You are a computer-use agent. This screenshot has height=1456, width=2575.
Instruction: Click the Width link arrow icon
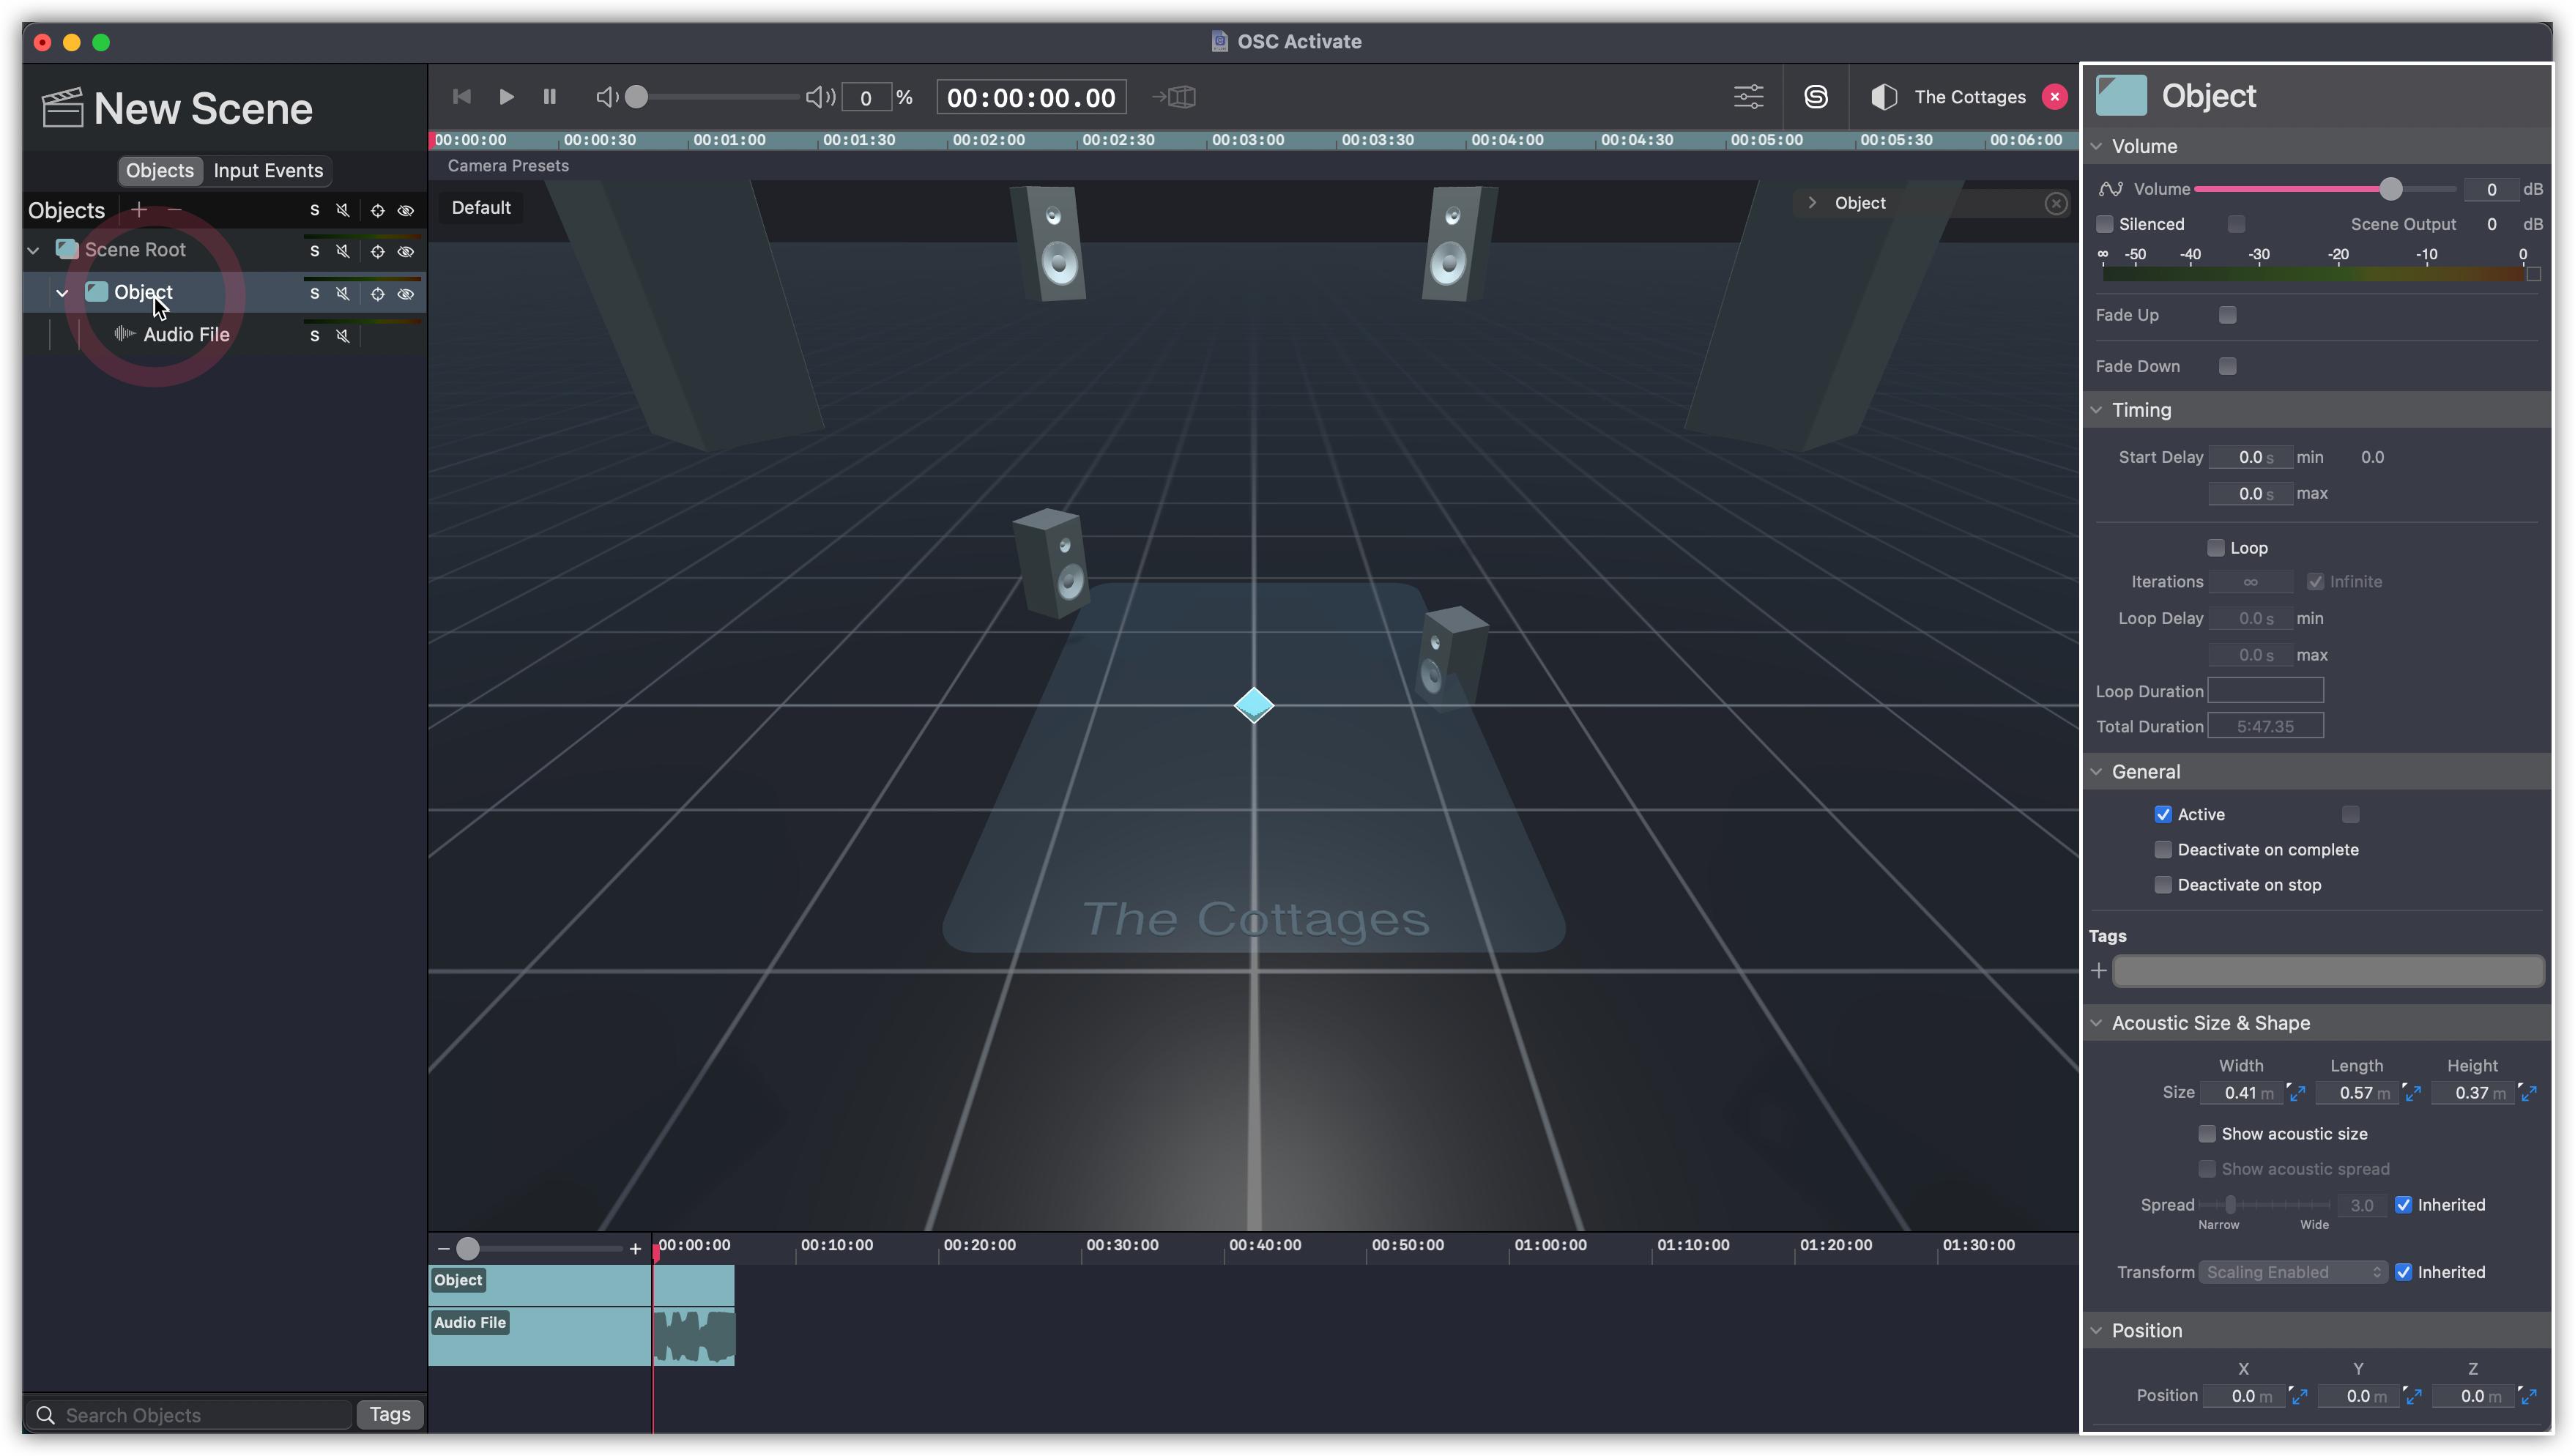coord(2297,1093)
